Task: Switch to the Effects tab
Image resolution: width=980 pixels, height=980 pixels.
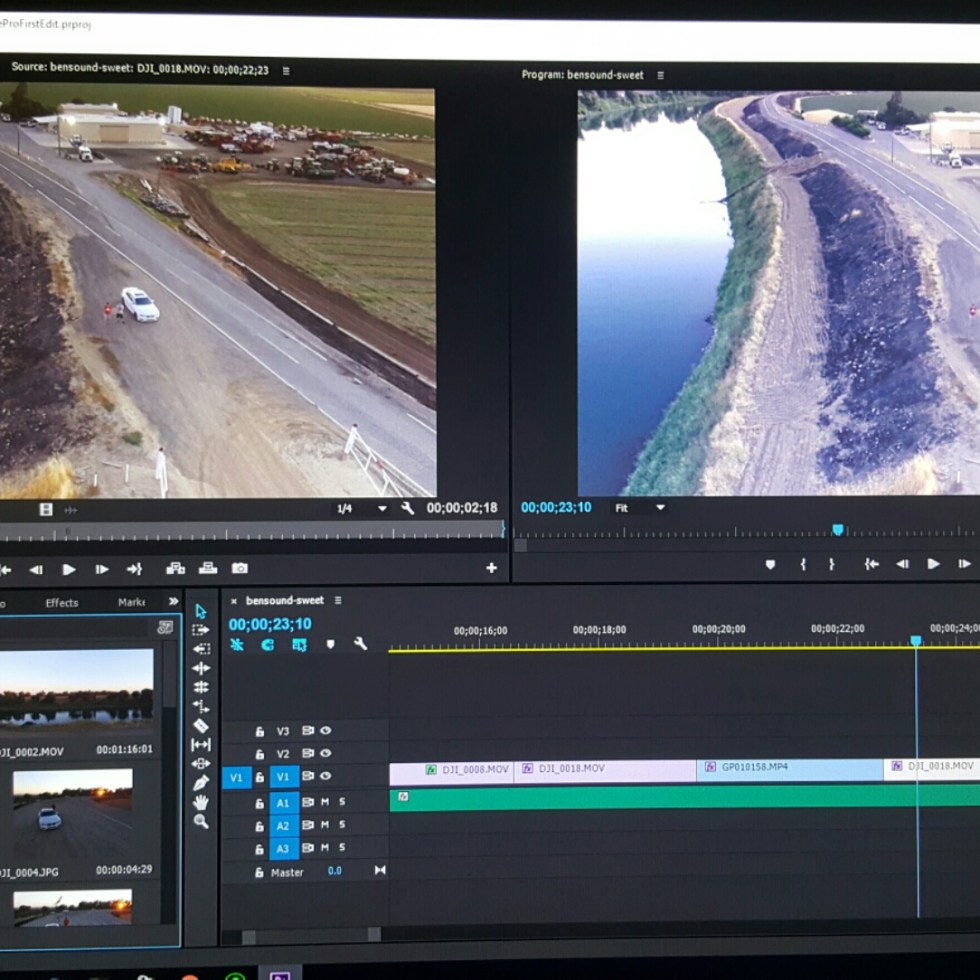Action: click(61, 603)
